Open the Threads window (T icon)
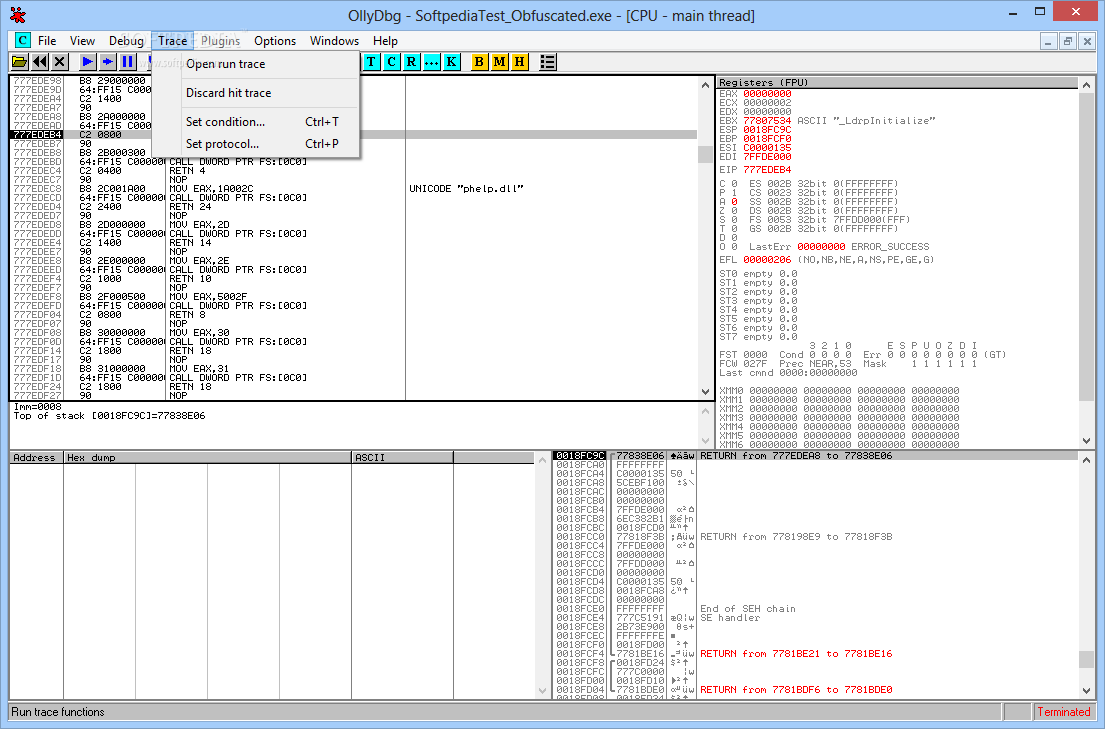Screen dimensions: 1105x729 (371, 62)
